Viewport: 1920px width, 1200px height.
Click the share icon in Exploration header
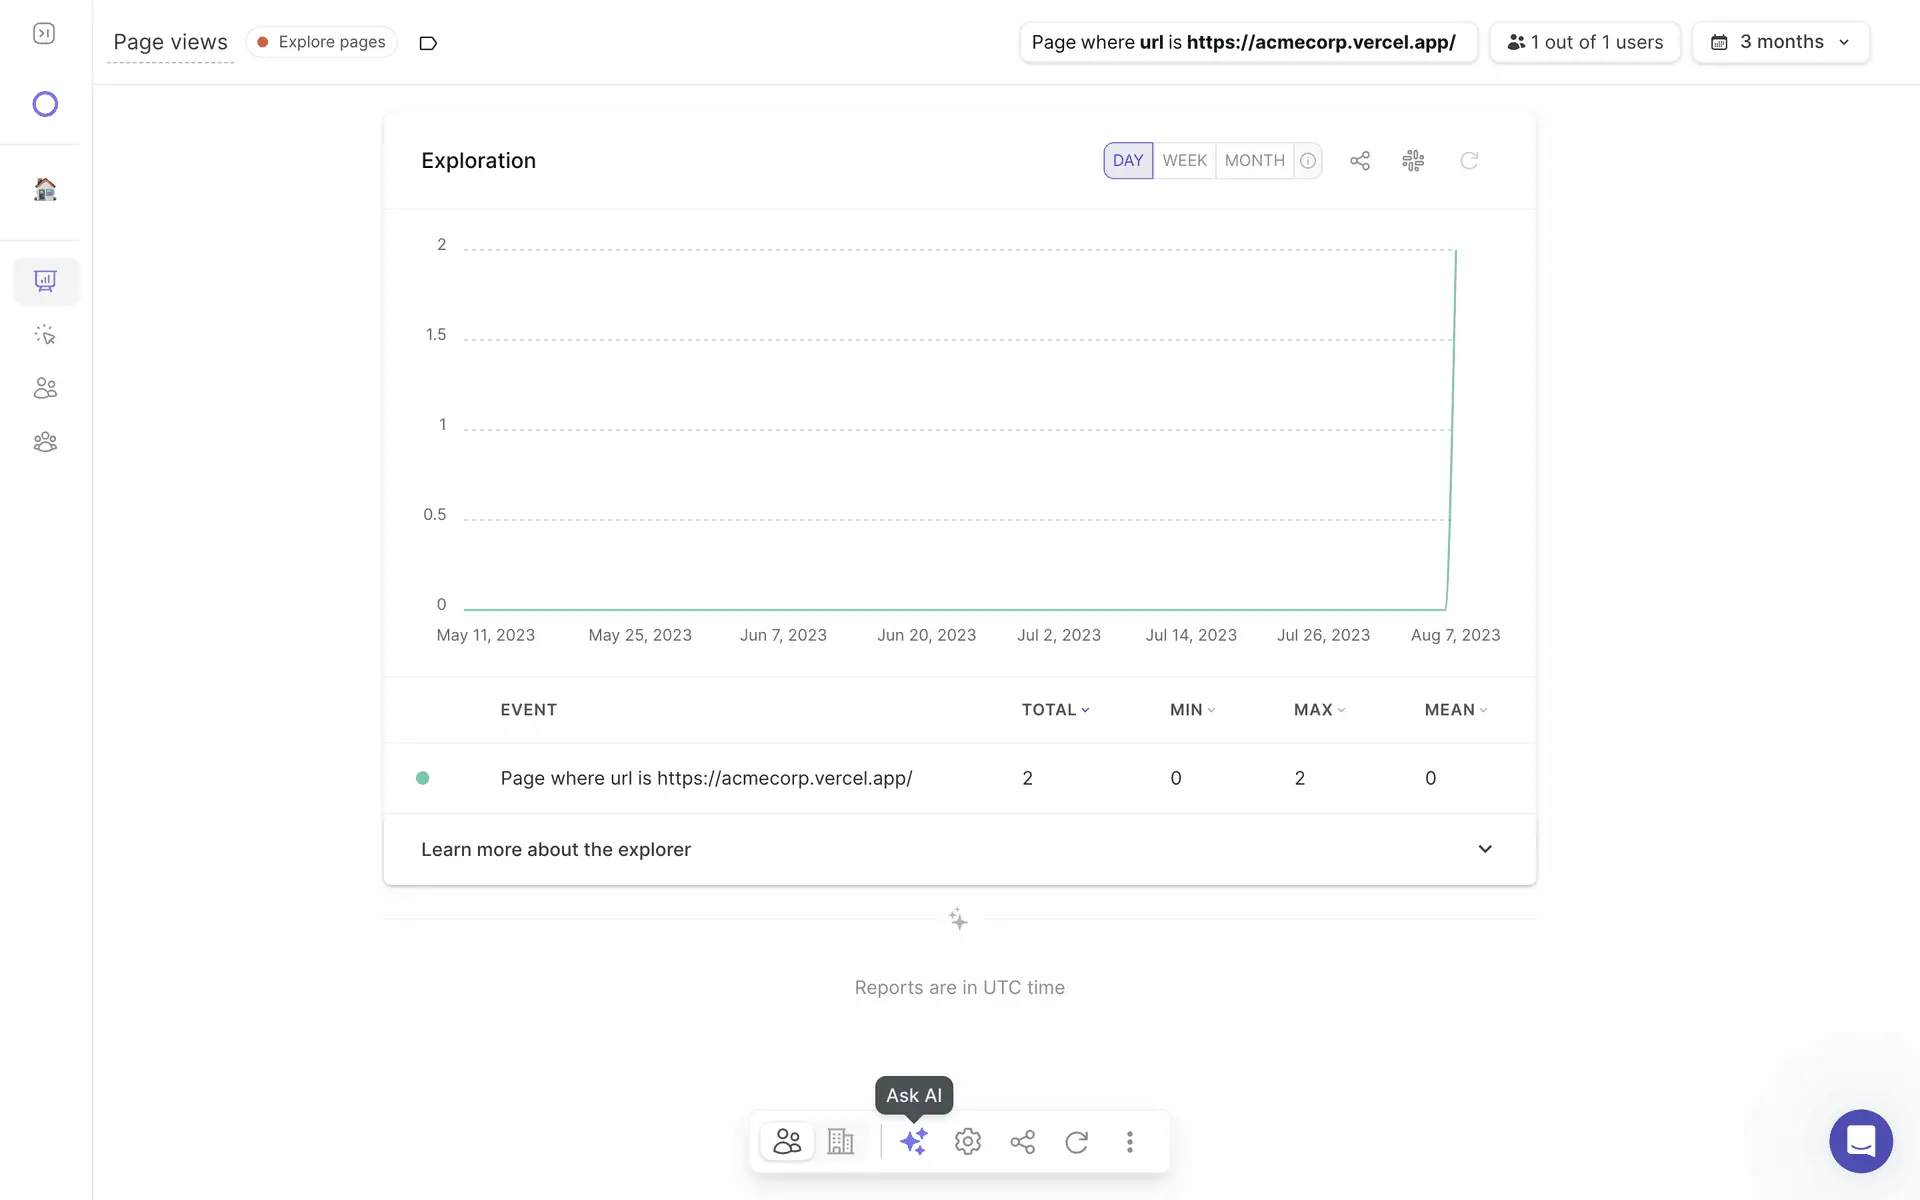tap(1360, 160)
